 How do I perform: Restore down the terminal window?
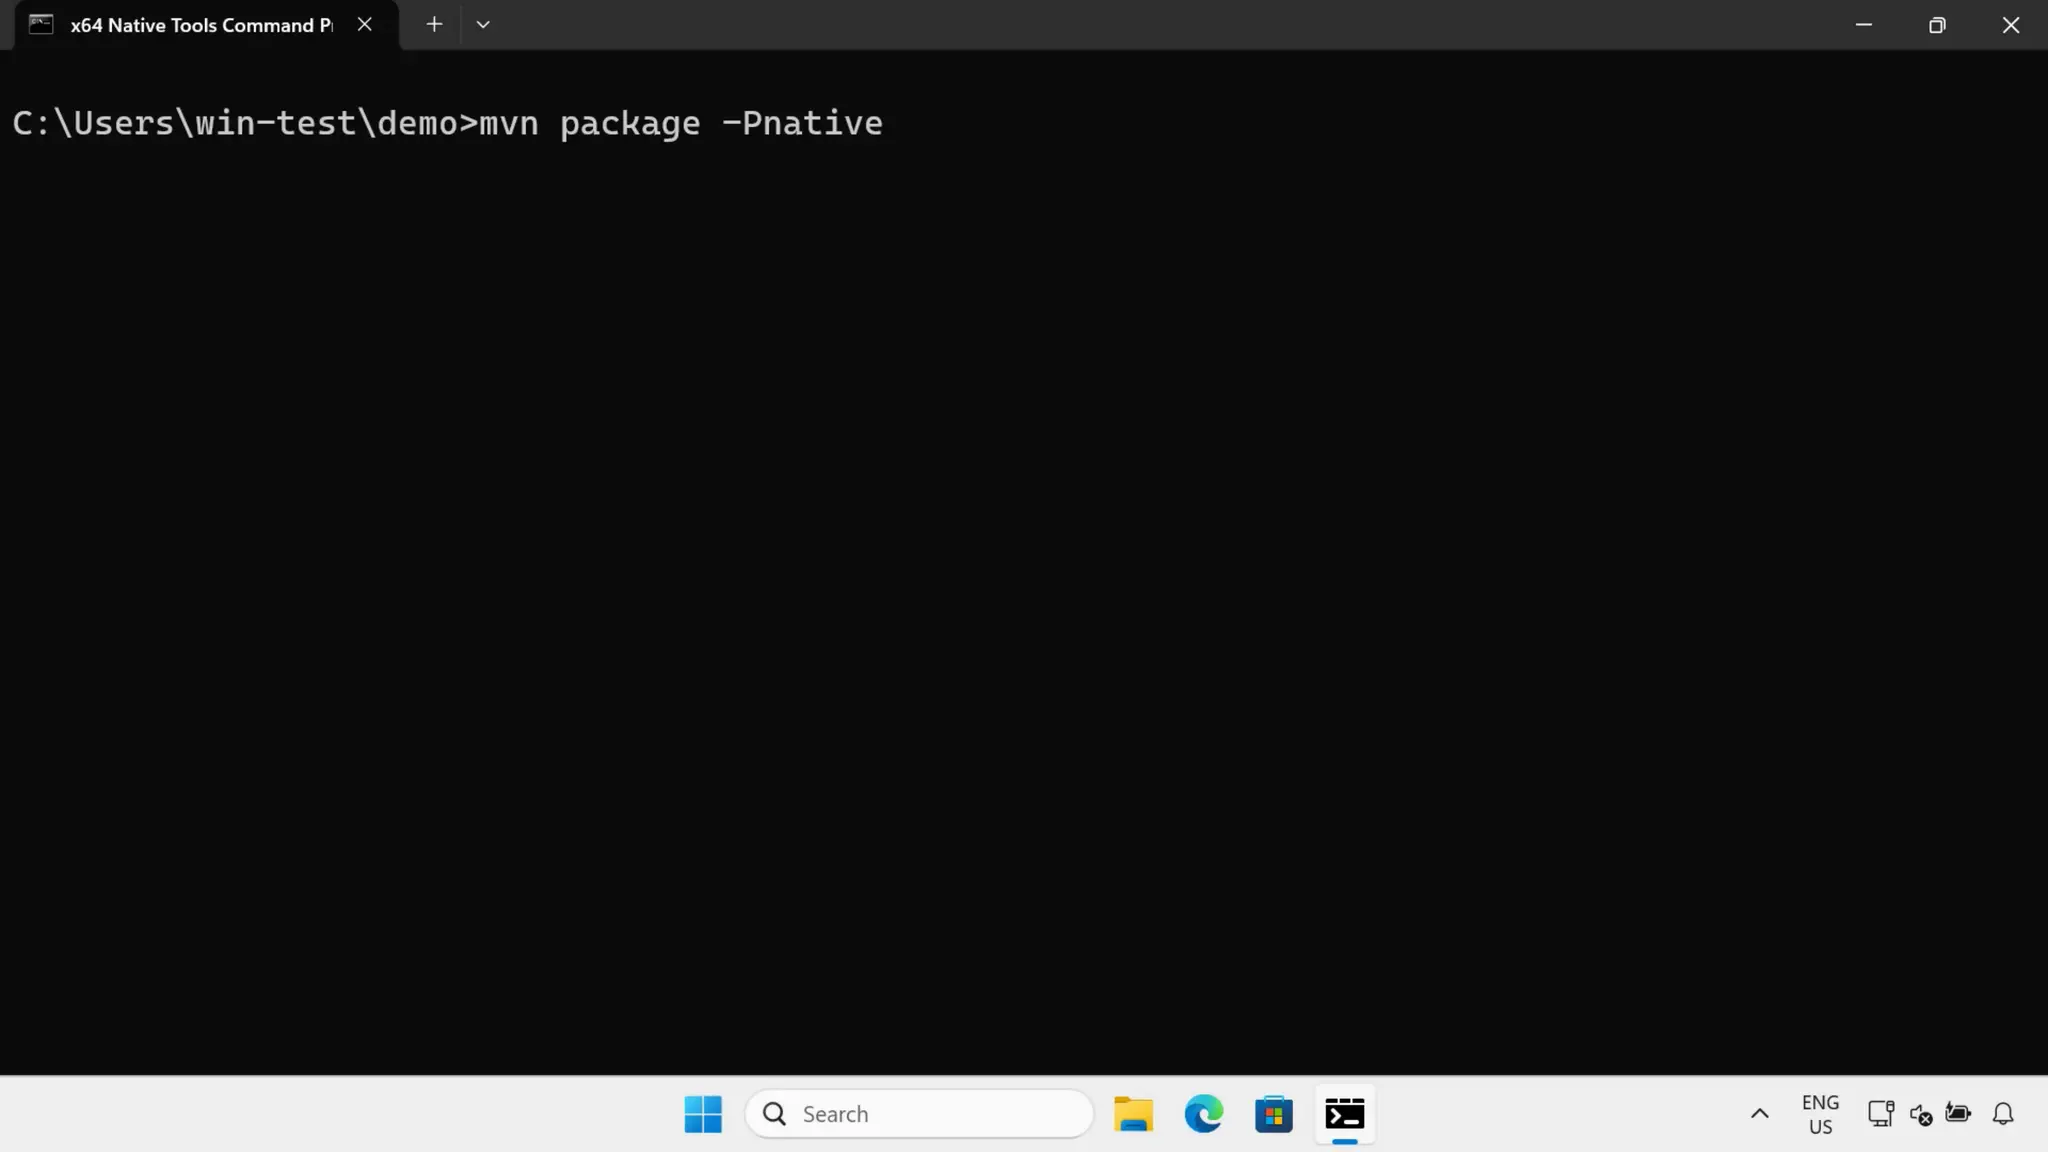(x=1937, y=25)
